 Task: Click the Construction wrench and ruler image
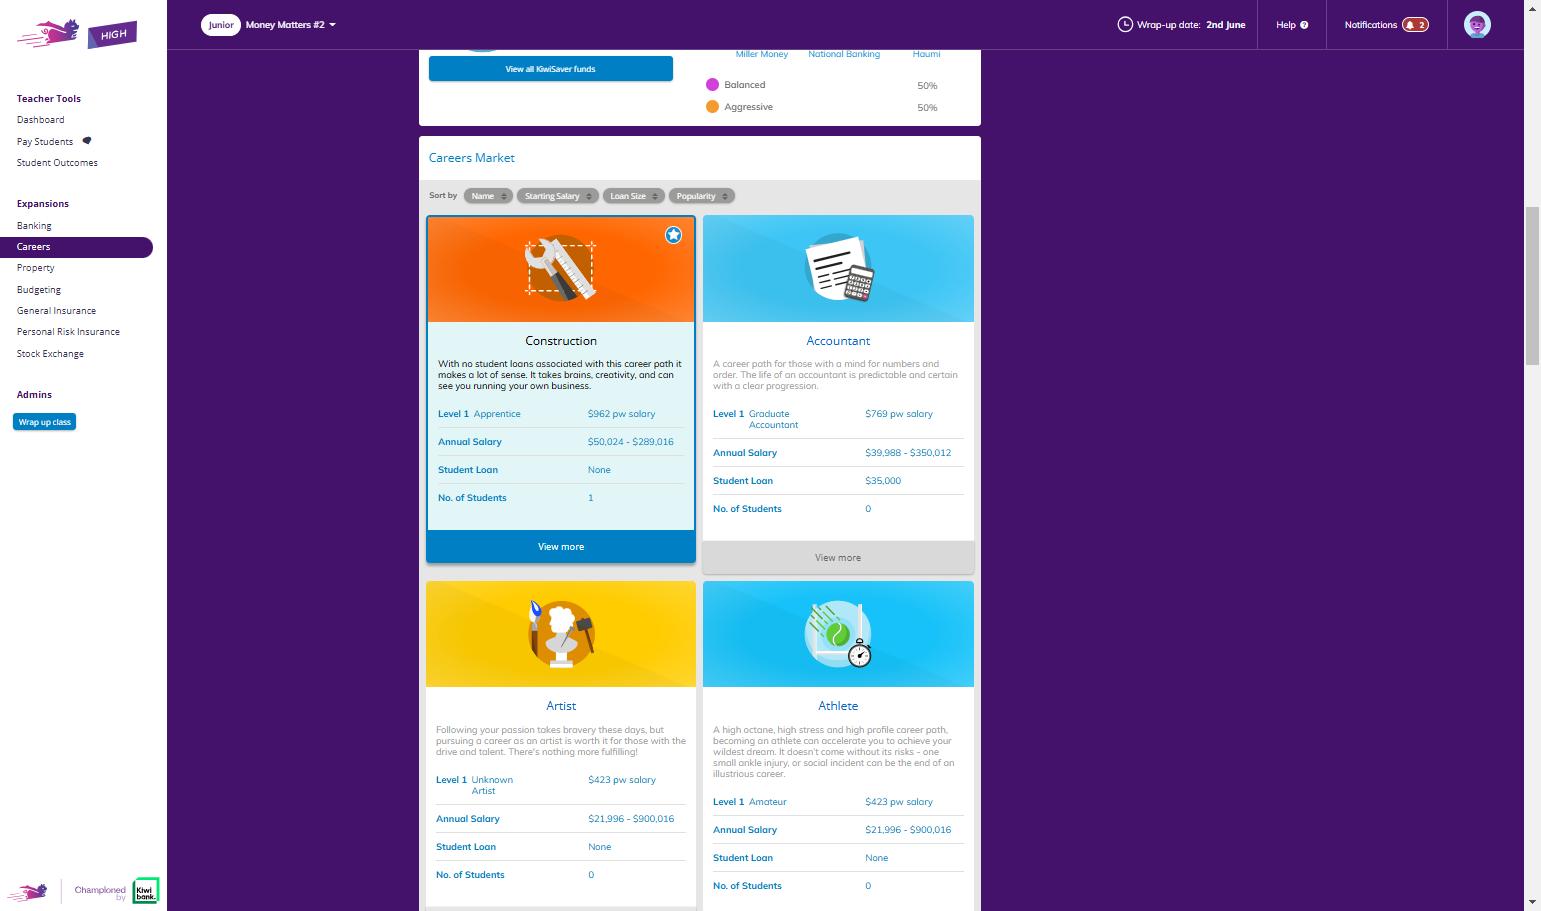click(561, 268)
